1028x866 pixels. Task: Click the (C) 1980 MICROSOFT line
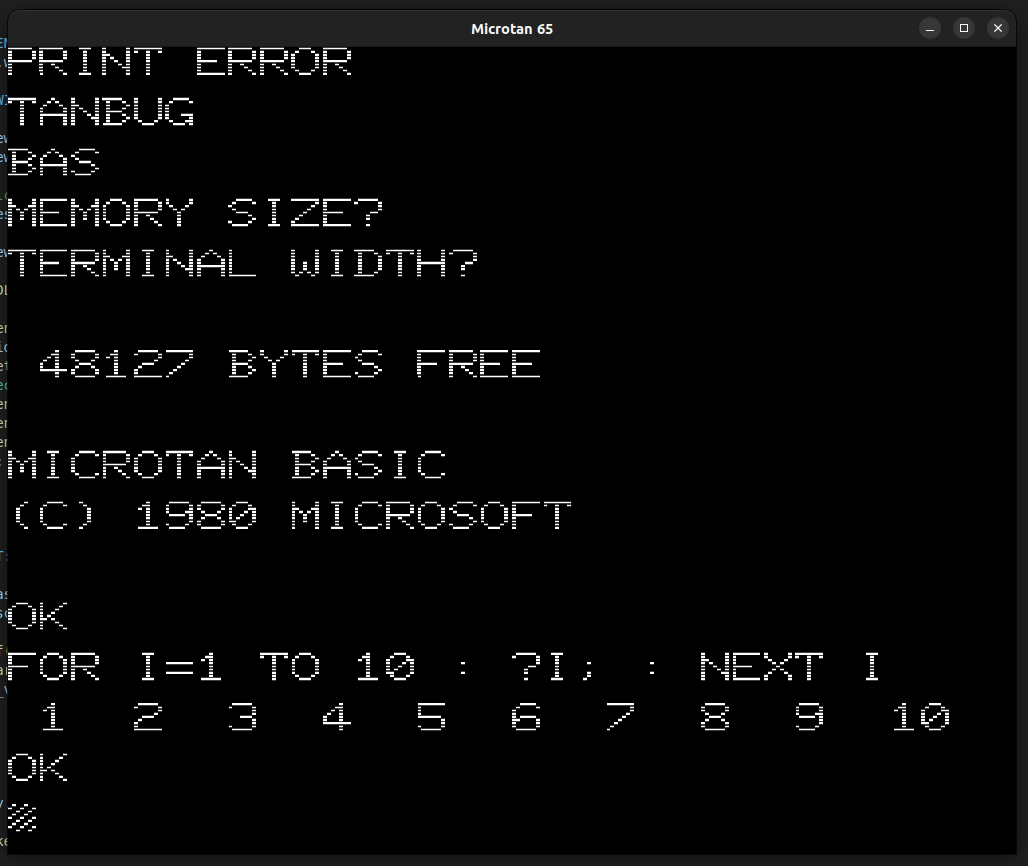pos(291,515)
